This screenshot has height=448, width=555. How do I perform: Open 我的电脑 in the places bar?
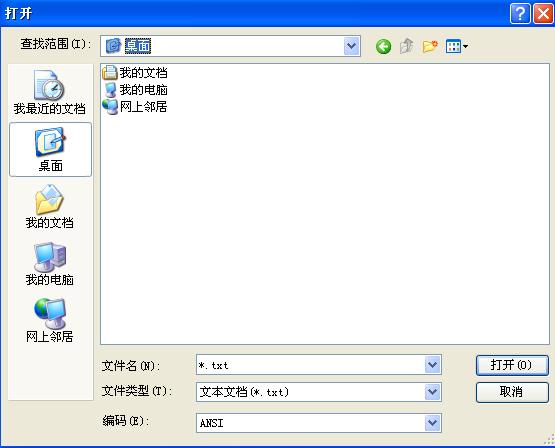tap(50, 264)
